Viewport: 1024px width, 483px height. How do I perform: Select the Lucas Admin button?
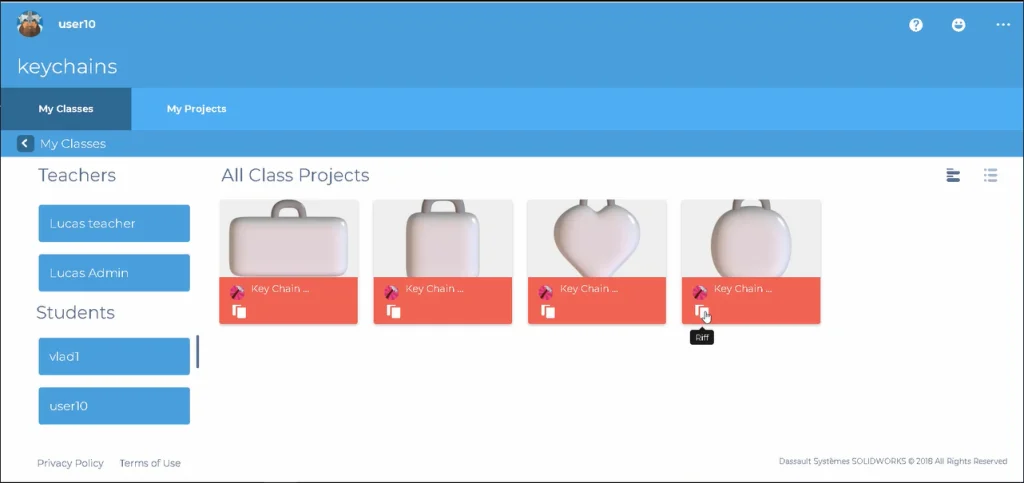point(114,273)
